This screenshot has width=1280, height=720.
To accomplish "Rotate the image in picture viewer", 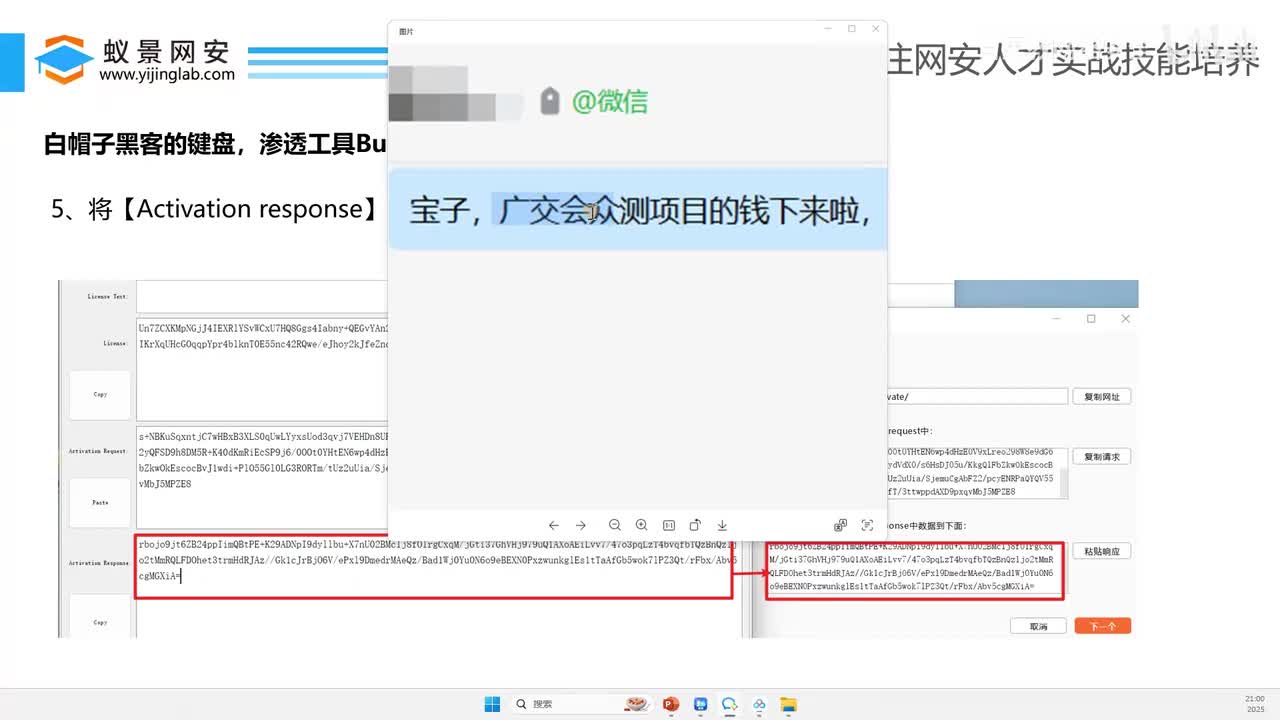I will 695,525.
